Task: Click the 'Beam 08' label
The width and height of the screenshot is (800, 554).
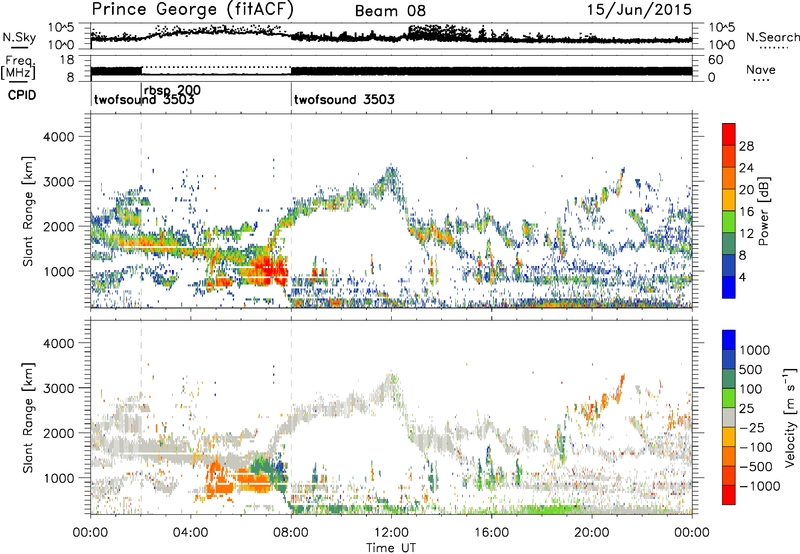Action: pos(390,11)
